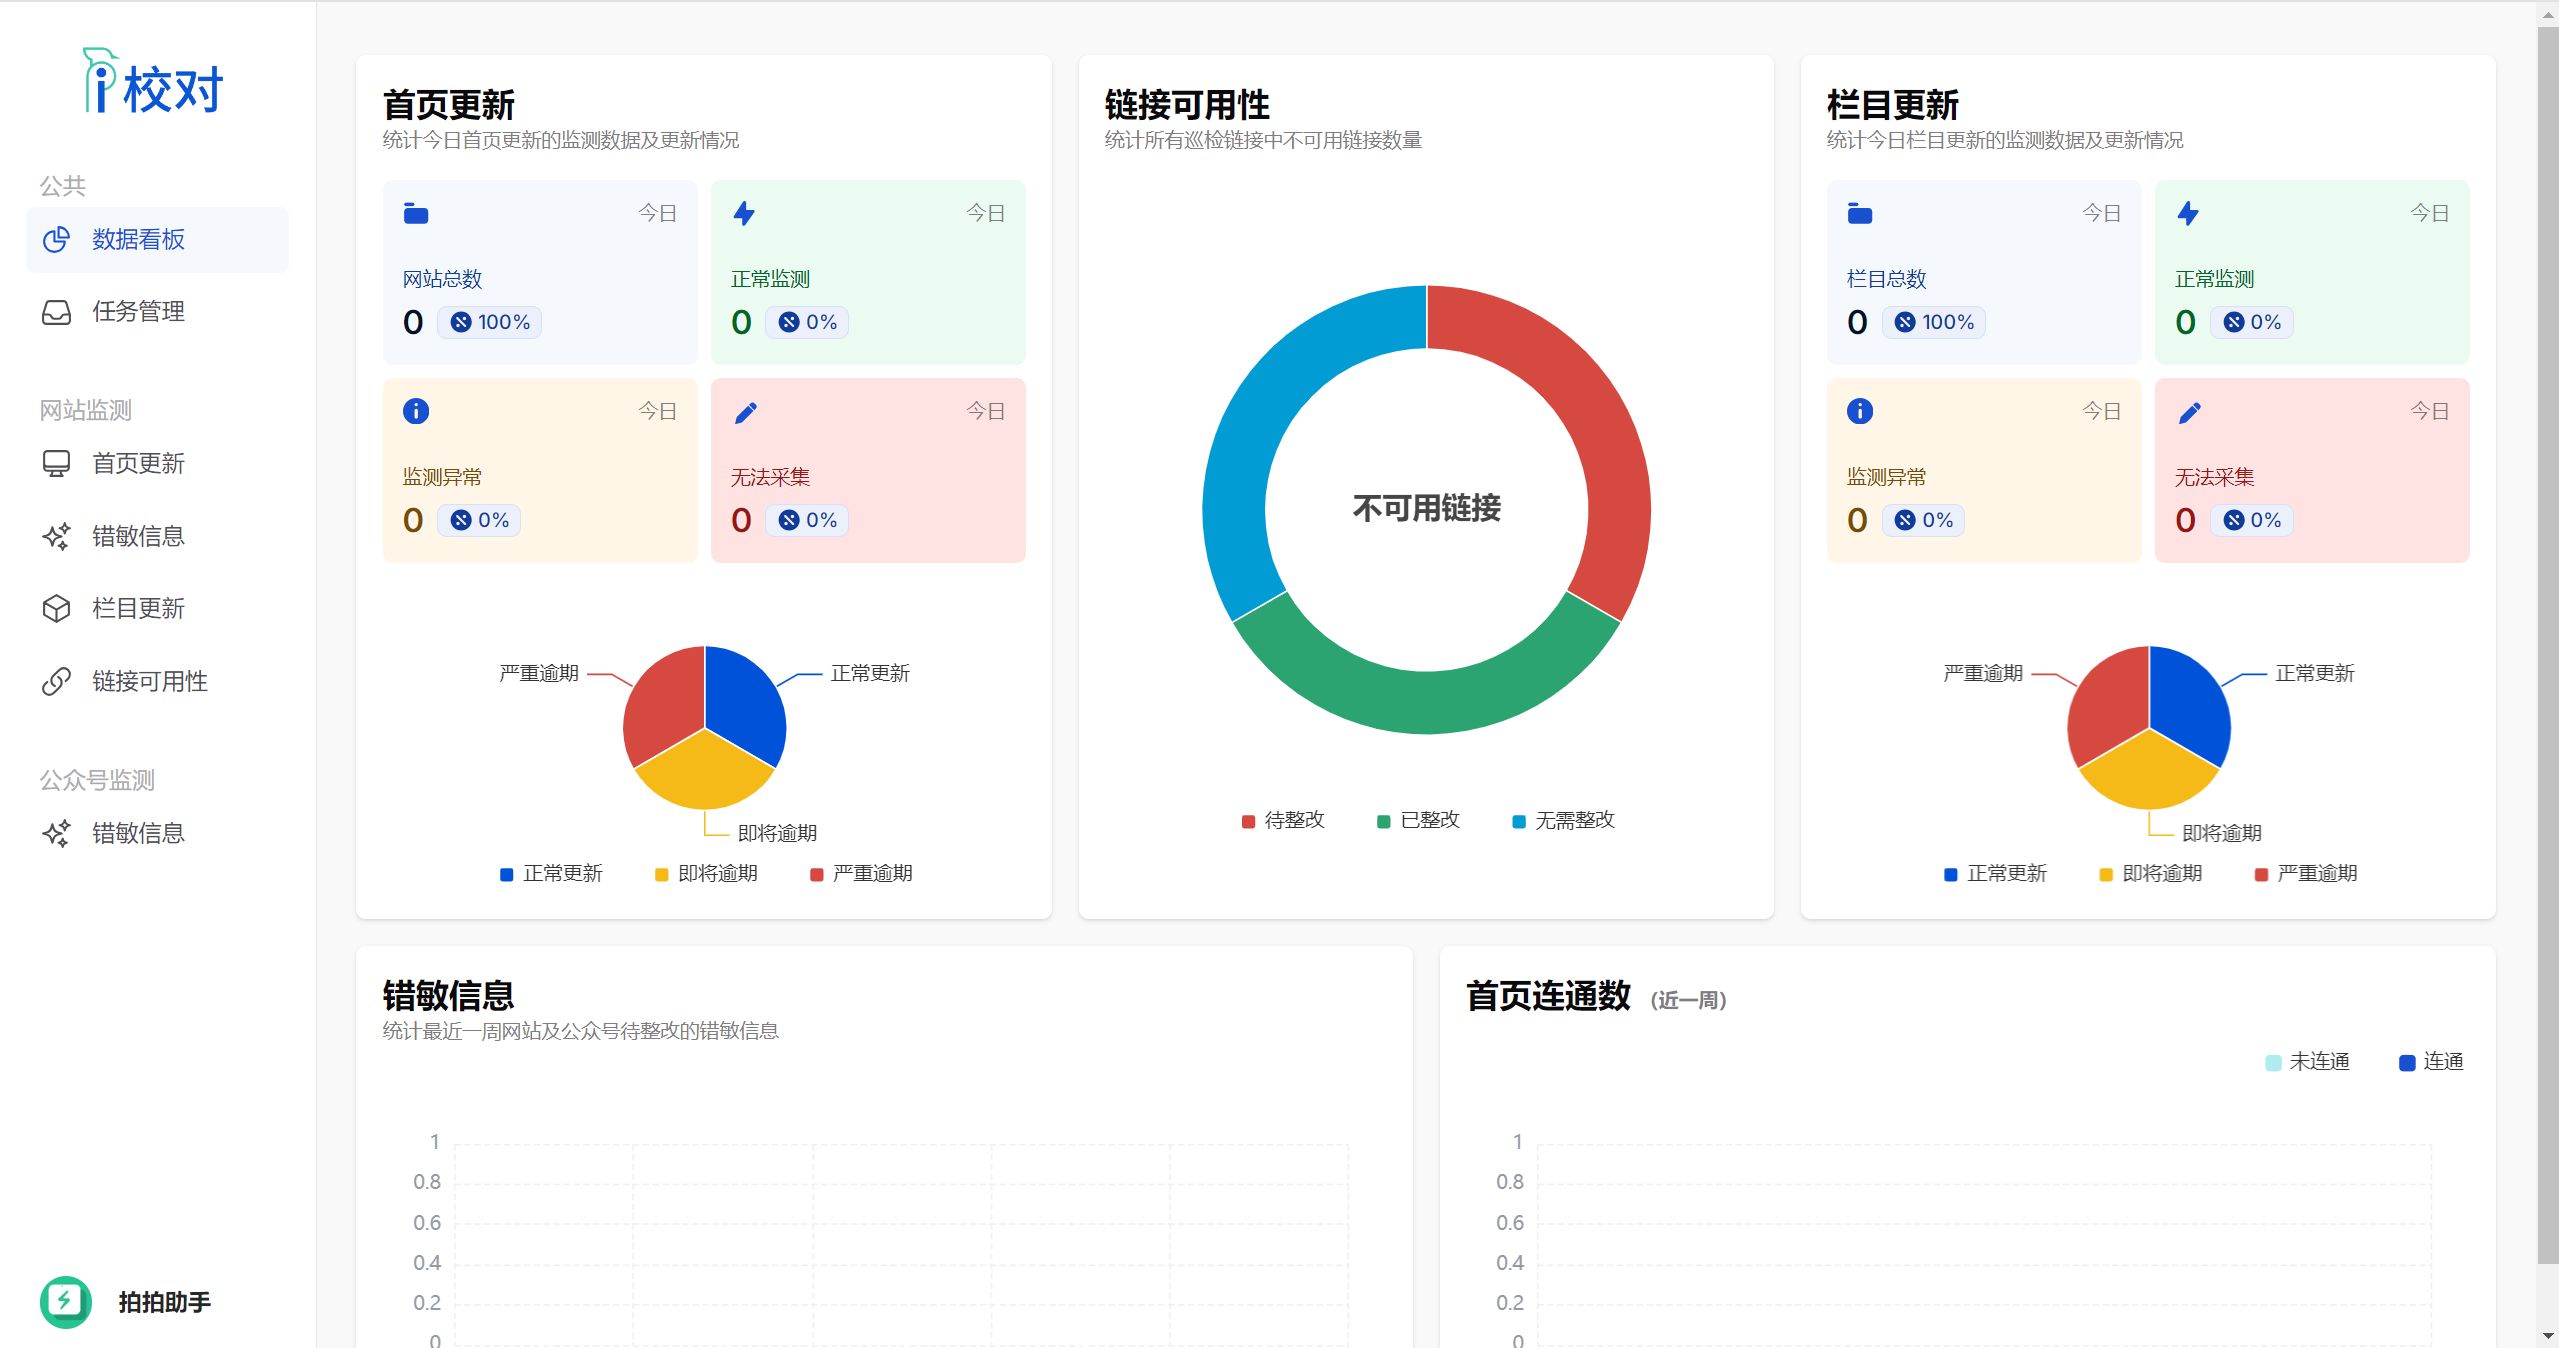Toggle 无需整改 legend in link donut chart
Image resolution: width=2559 pixels, height=1348 pixels.
[x=1563, y=821]
